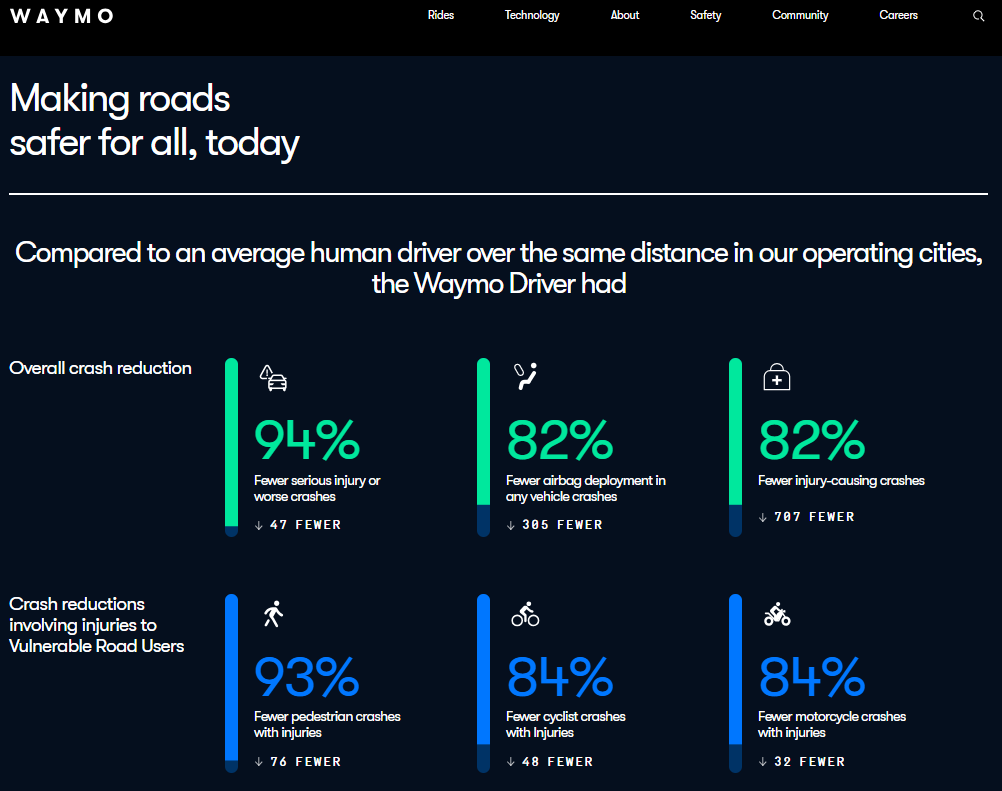Click the down arrow beside 47 FEWER

pos(259,525)
